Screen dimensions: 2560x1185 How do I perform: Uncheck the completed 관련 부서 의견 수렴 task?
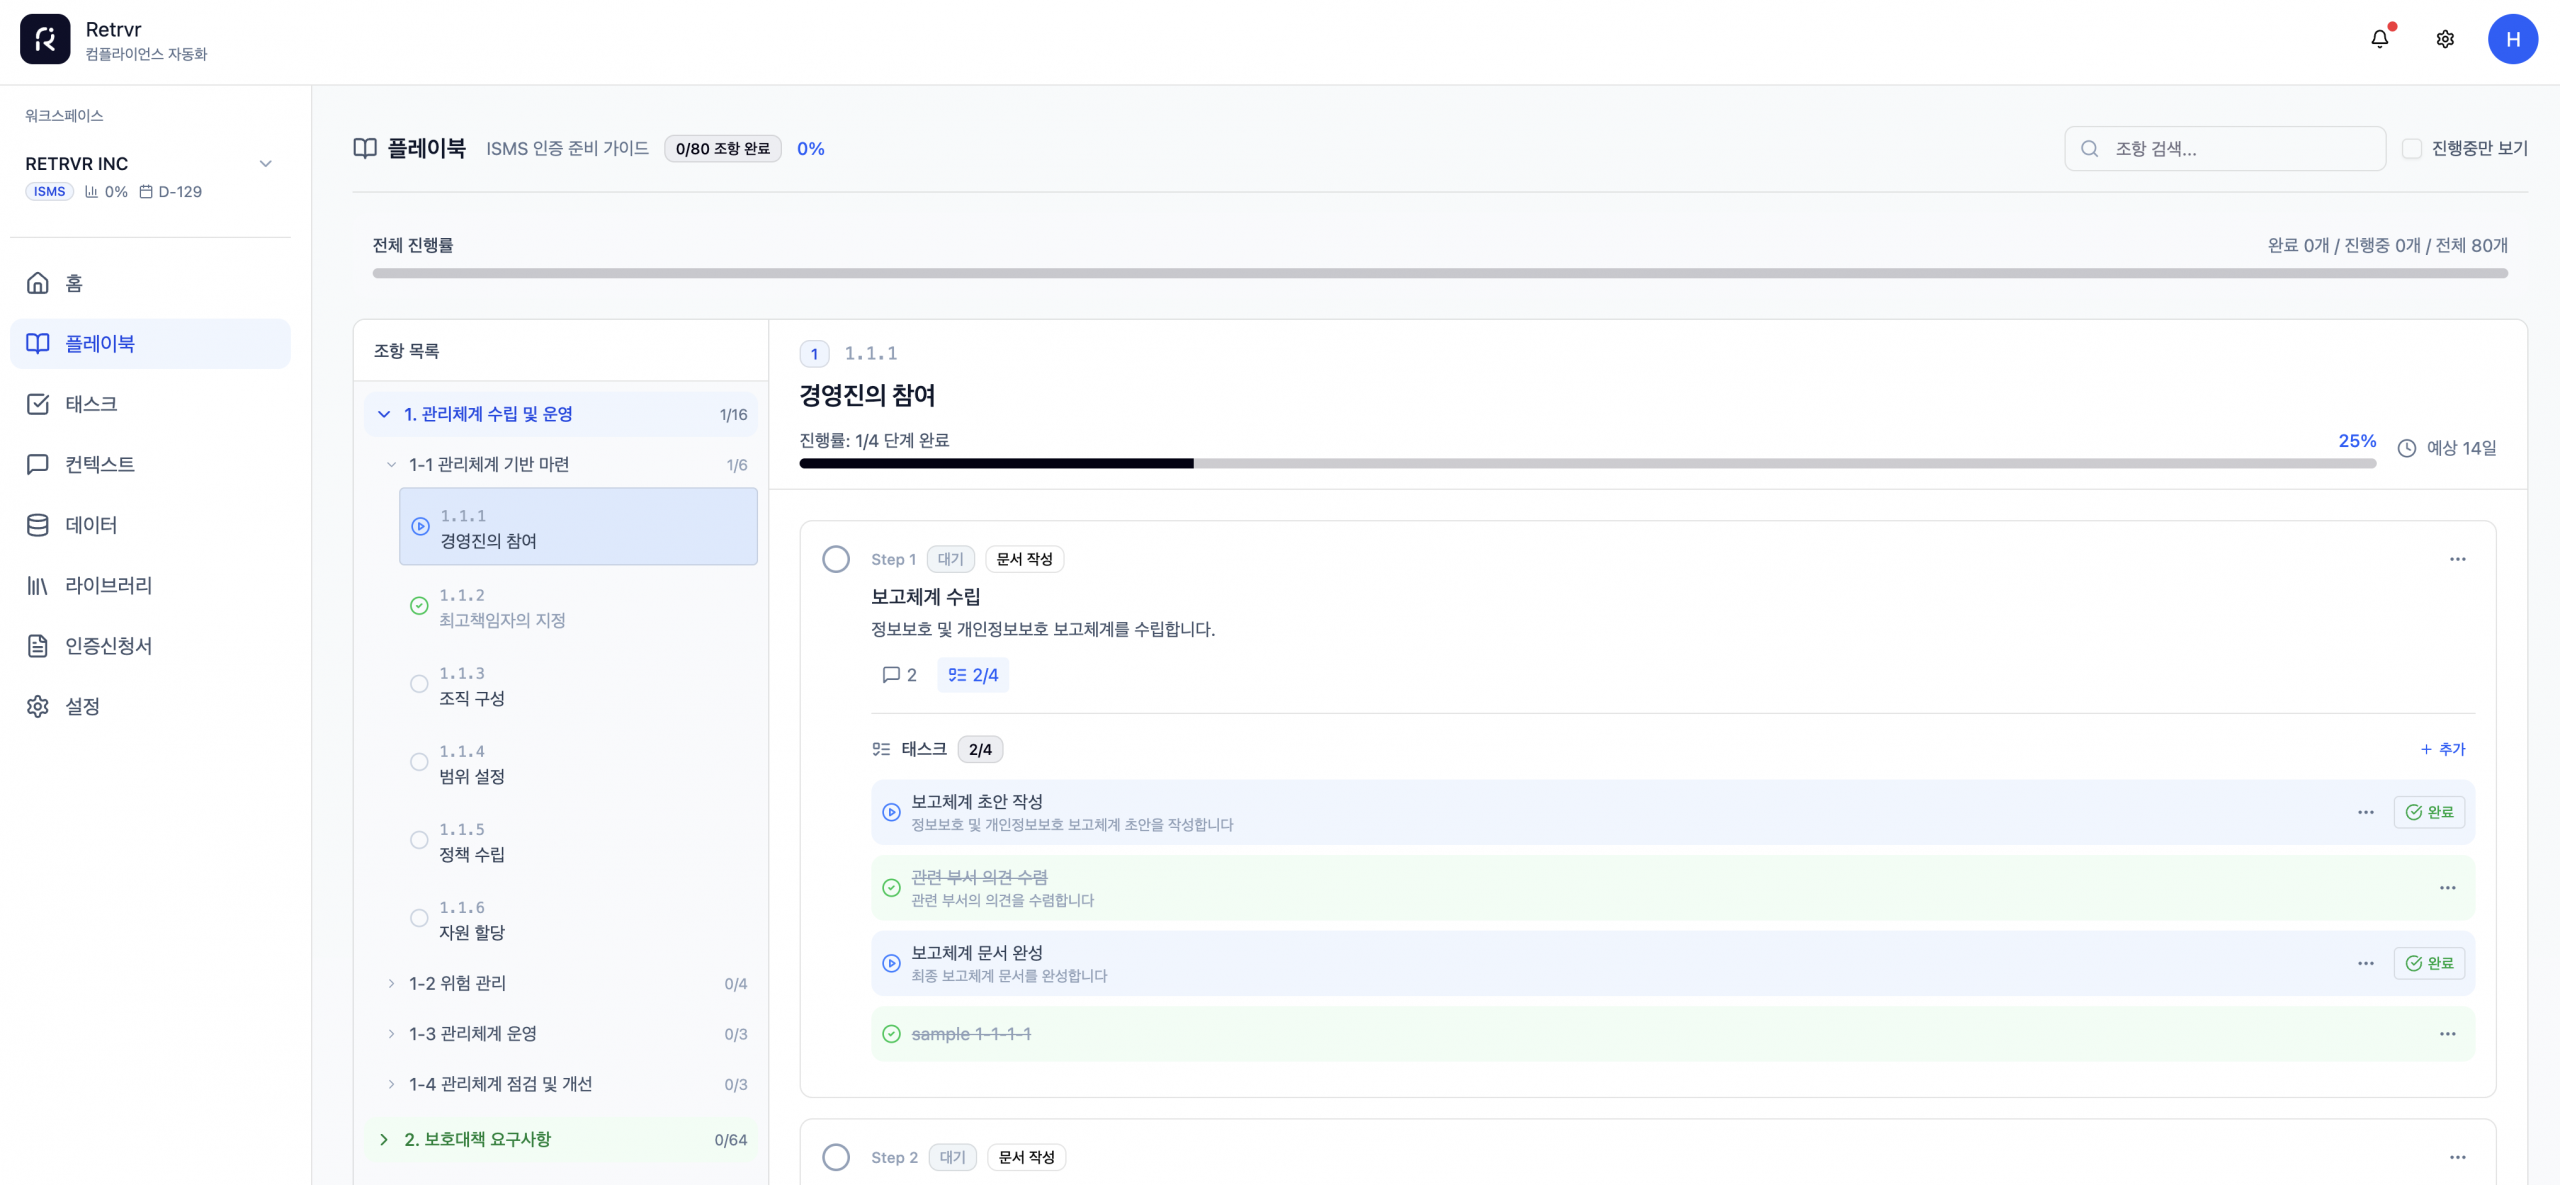pos(891,888)
